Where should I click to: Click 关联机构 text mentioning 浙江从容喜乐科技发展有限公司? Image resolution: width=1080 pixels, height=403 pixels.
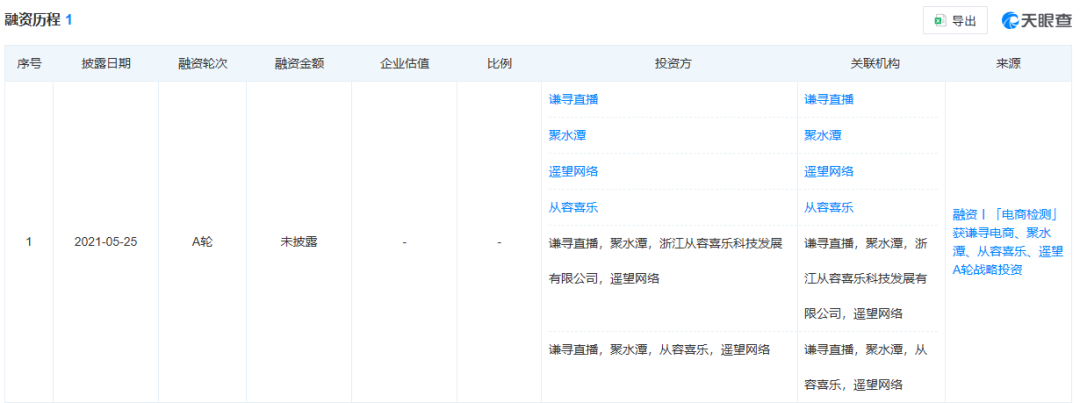866,278
